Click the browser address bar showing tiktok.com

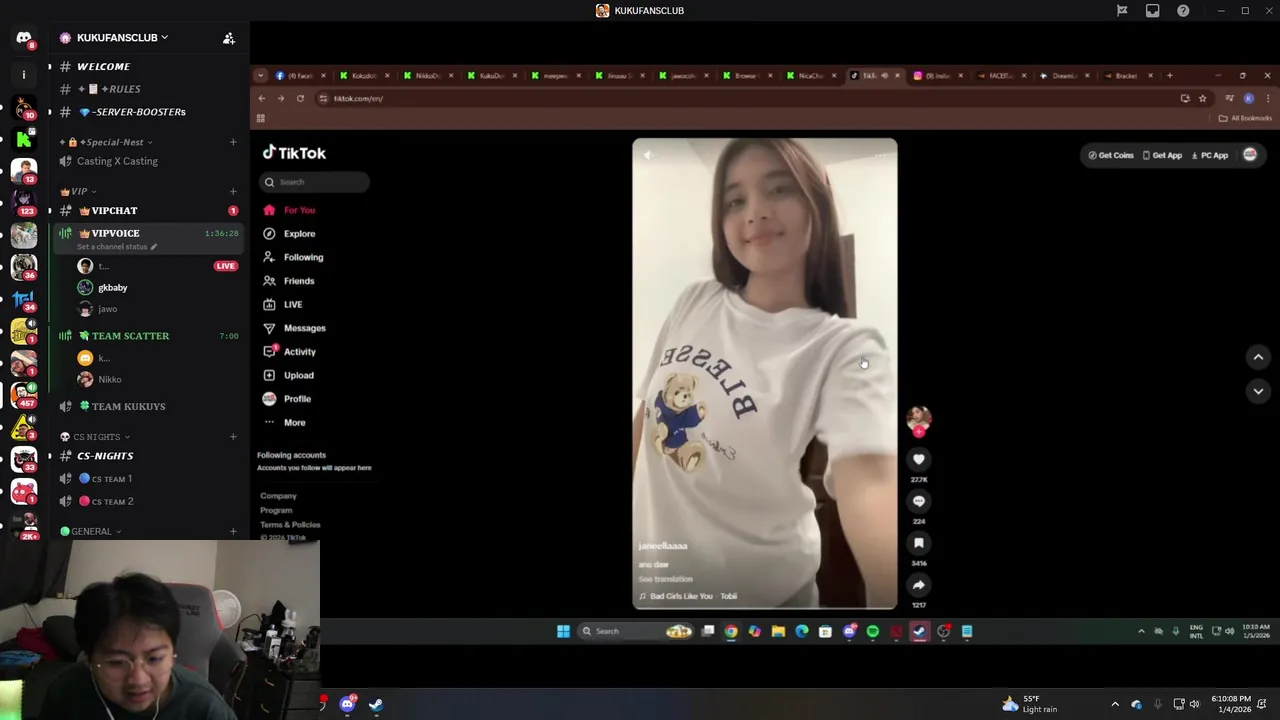(x=745, y=98)
